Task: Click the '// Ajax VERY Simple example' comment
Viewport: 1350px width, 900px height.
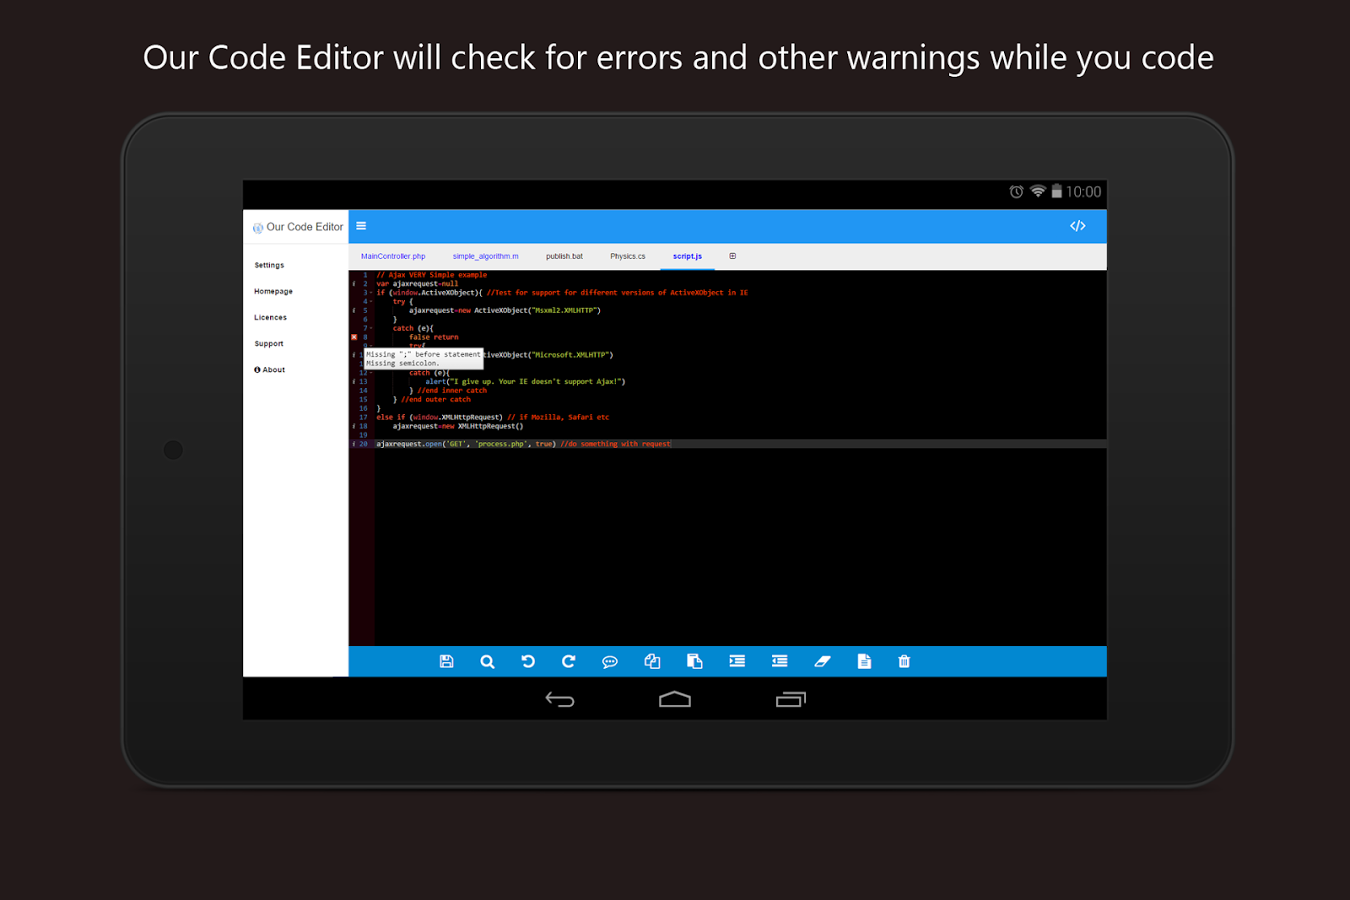Action: click(x=432, y=275)
